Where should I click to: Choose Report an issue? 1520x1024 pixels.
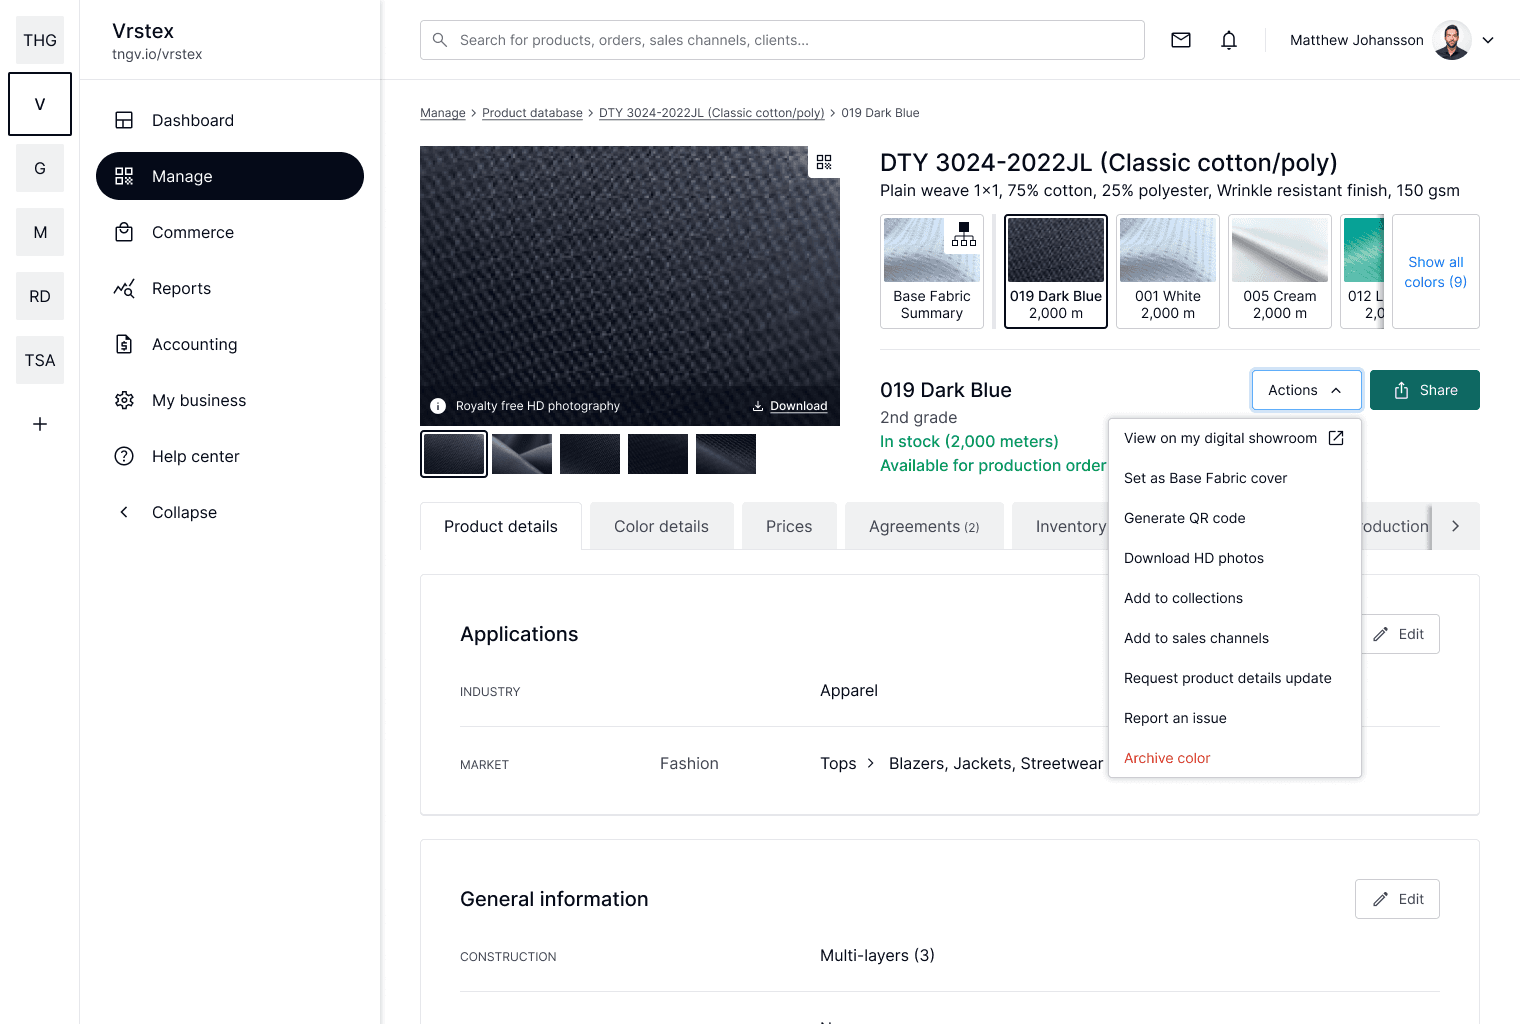[x=1234, y=718]
